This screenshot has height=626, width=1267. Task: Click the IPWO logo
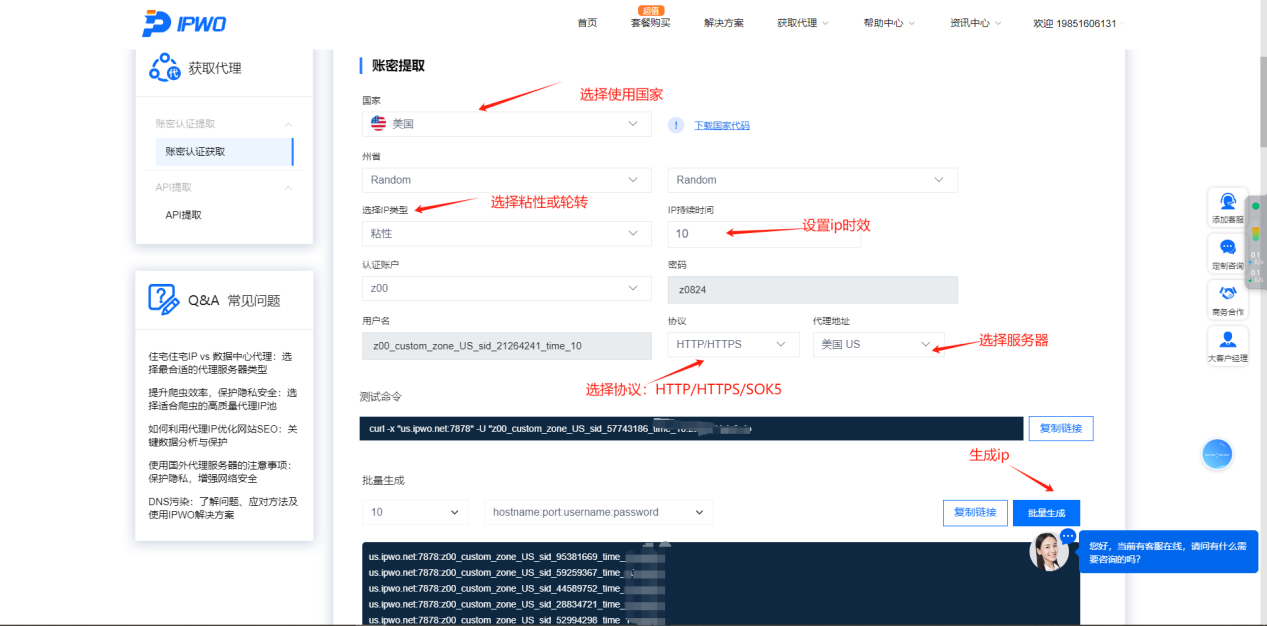click(x=184, y=23)
